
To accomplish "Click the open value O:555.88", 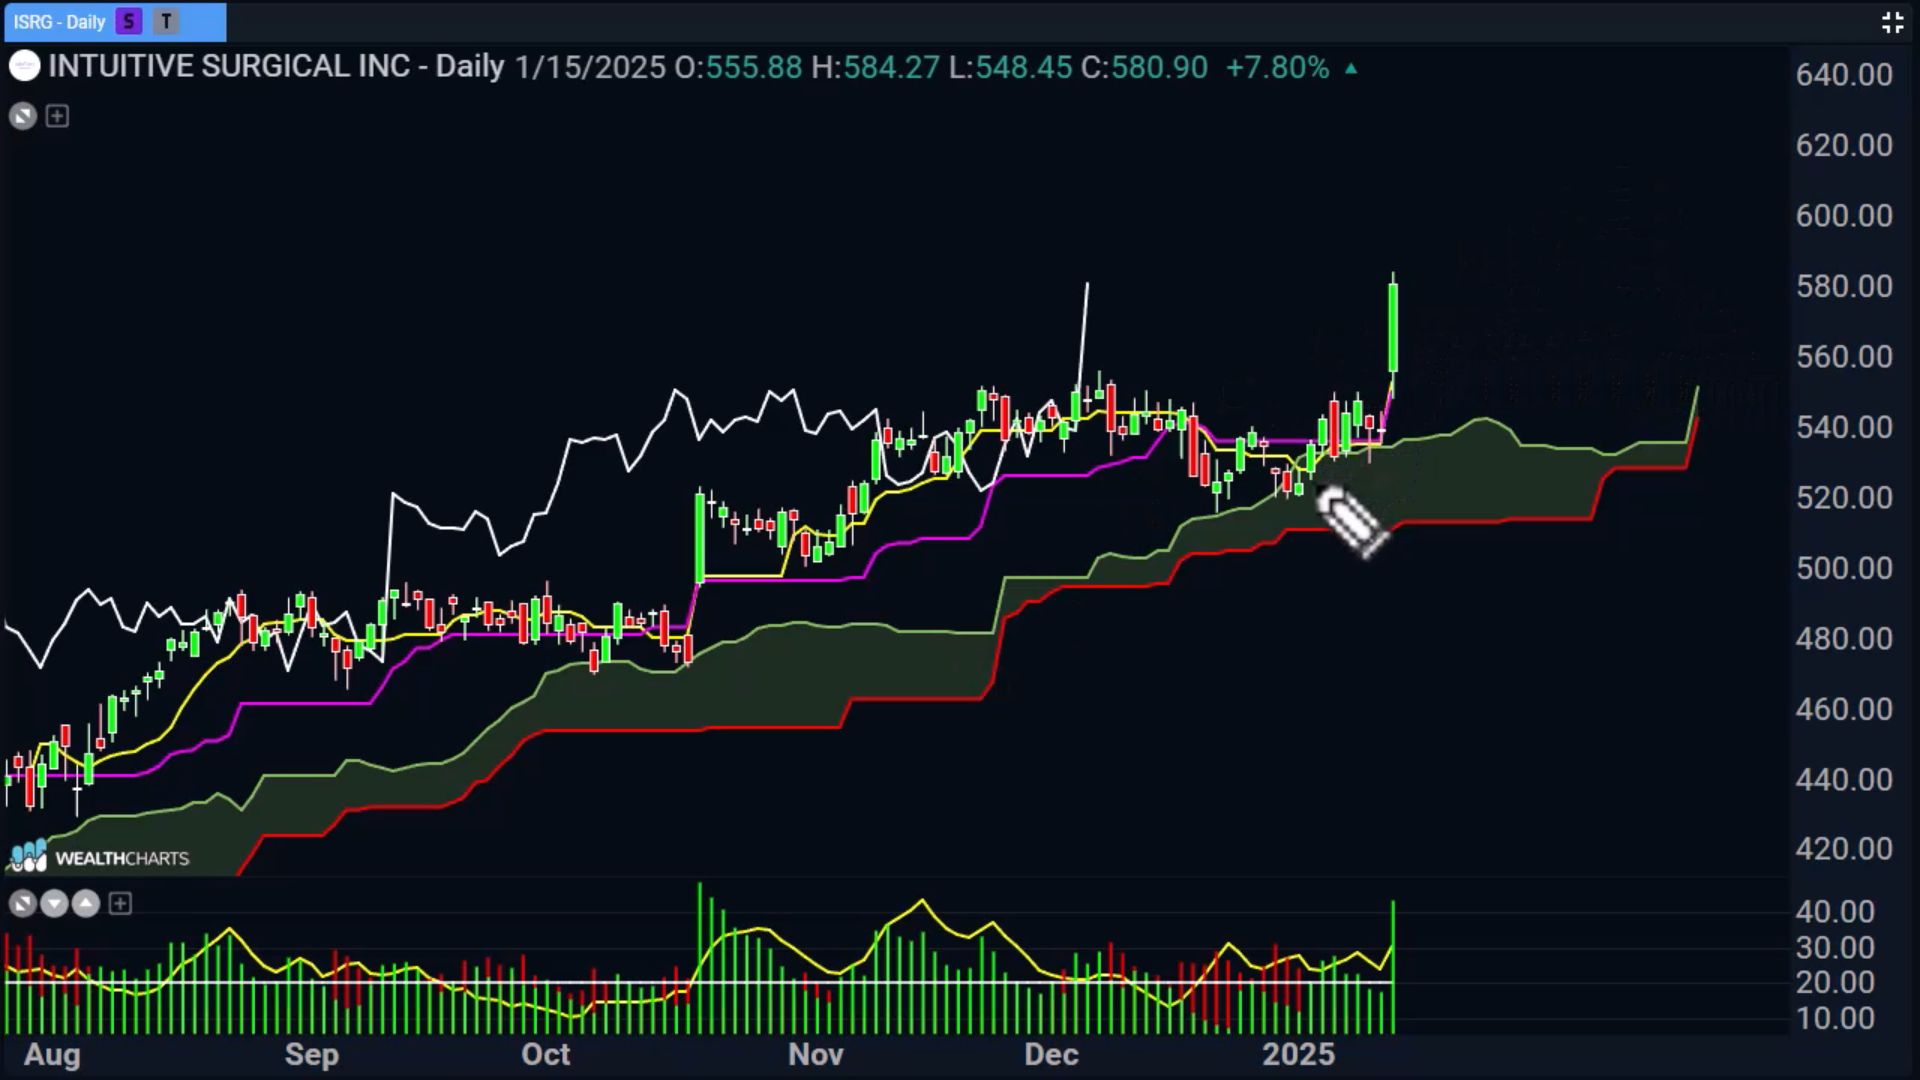I will coord(738,68).
